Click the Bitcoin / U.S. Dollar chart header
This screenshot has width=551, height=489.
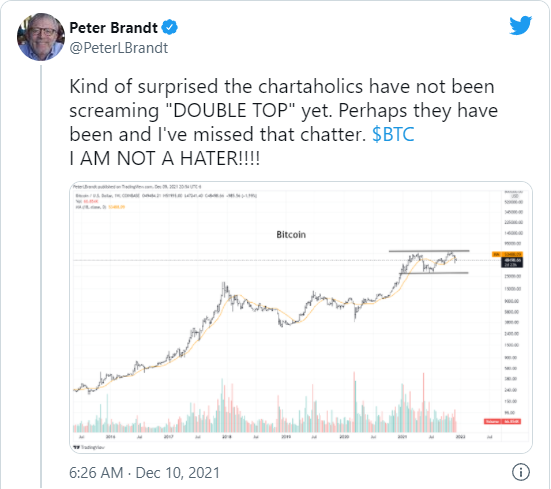(166, 196)
